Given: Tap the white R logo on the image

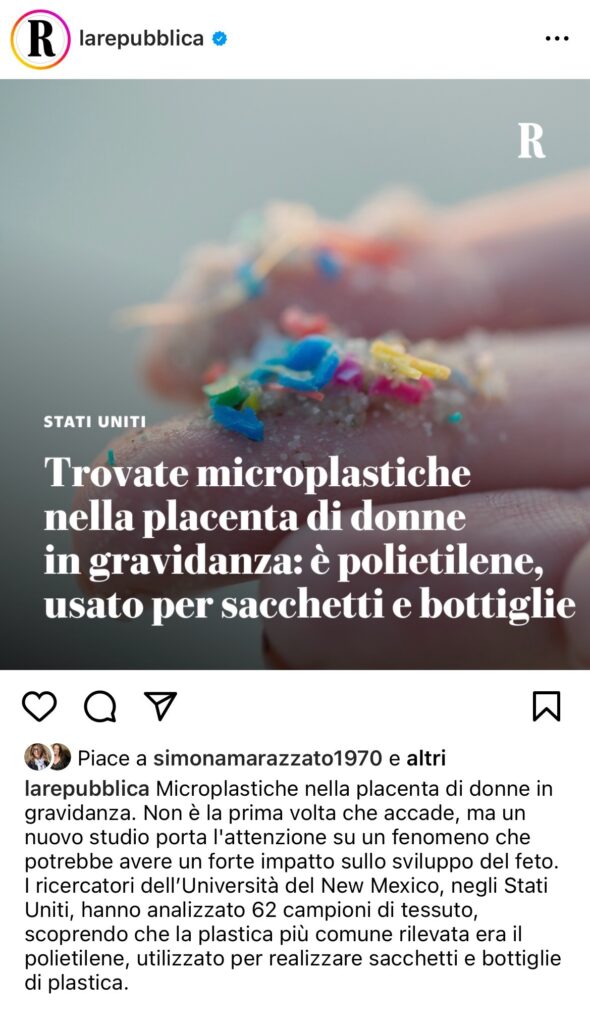Looking at the screenshot, I should point(531,140).
